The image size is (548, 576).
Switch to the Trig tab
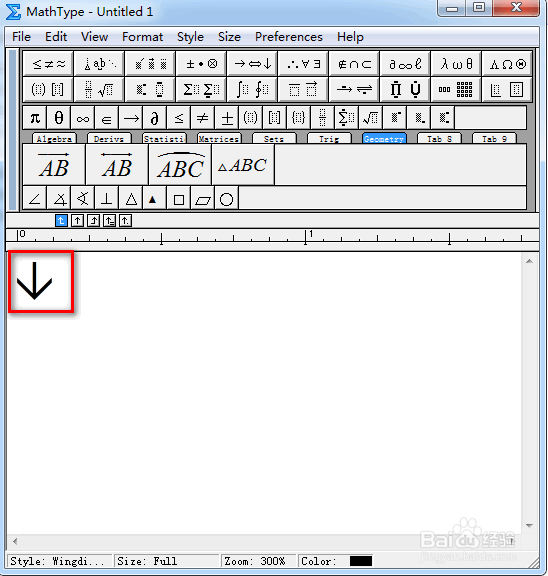(x=329, y=138)
